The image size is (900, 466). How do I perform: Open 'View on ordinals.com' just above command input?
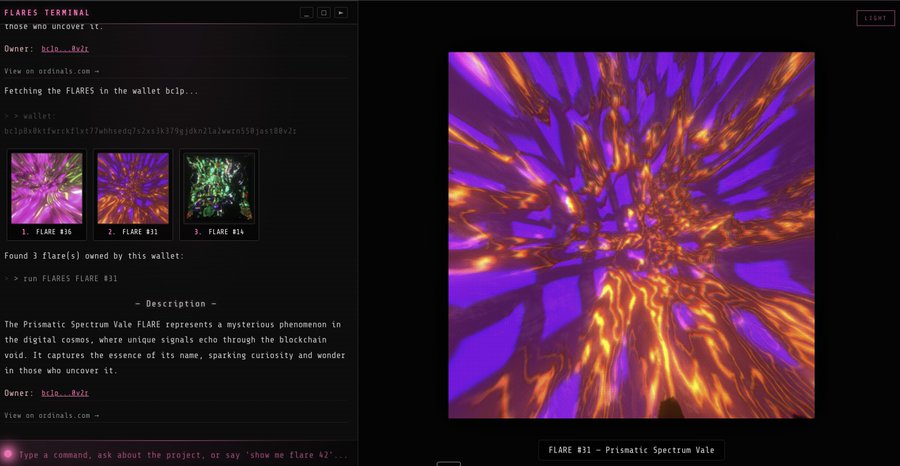[x=51, y=415]
